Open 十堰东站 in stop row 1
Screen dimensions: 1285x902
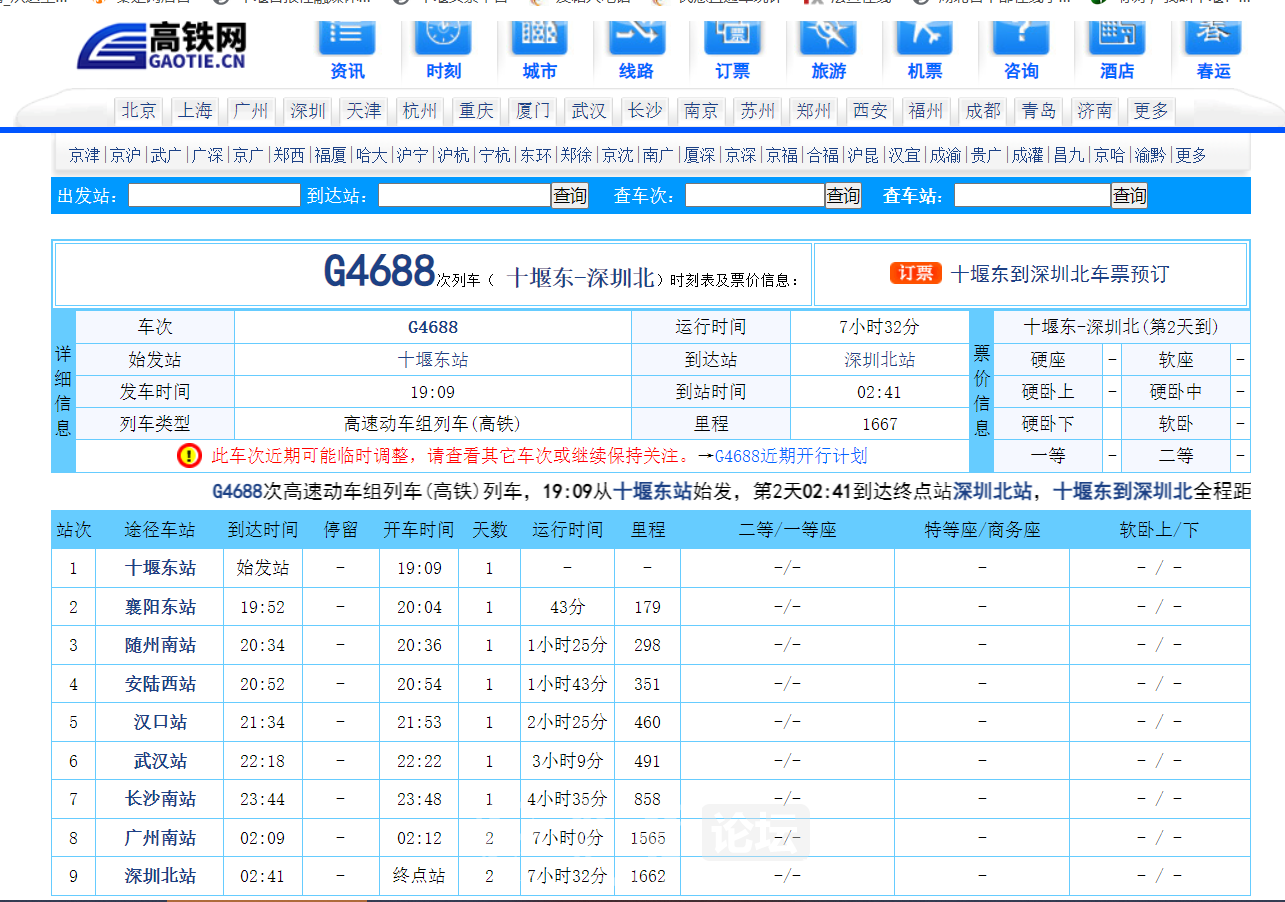[x=160, y=568]
